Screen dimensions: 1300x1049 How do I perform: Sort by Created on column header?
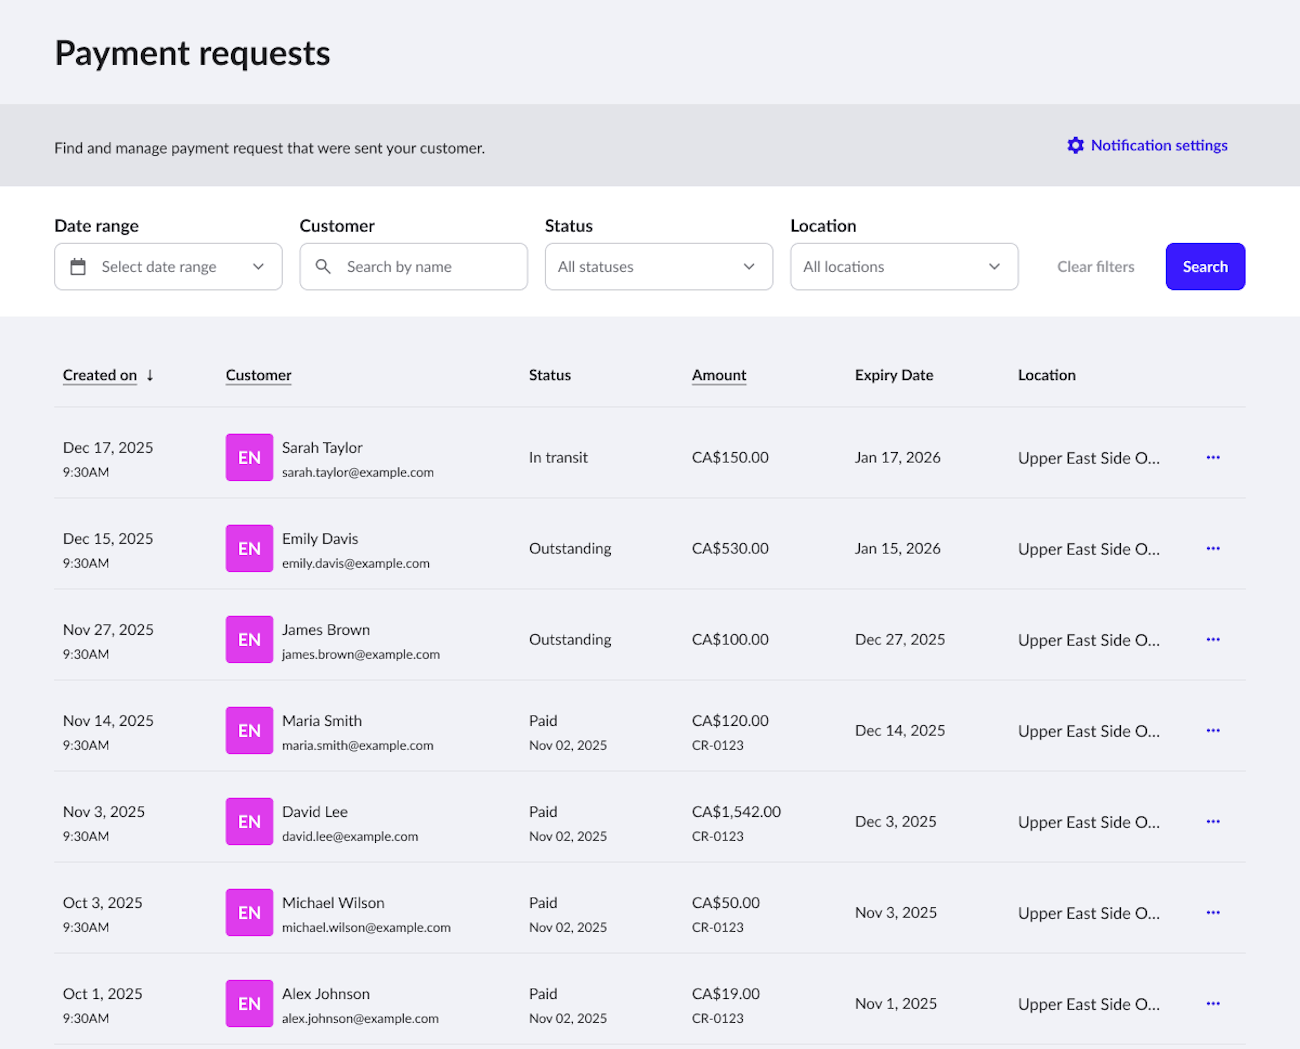tap(100, 375)
